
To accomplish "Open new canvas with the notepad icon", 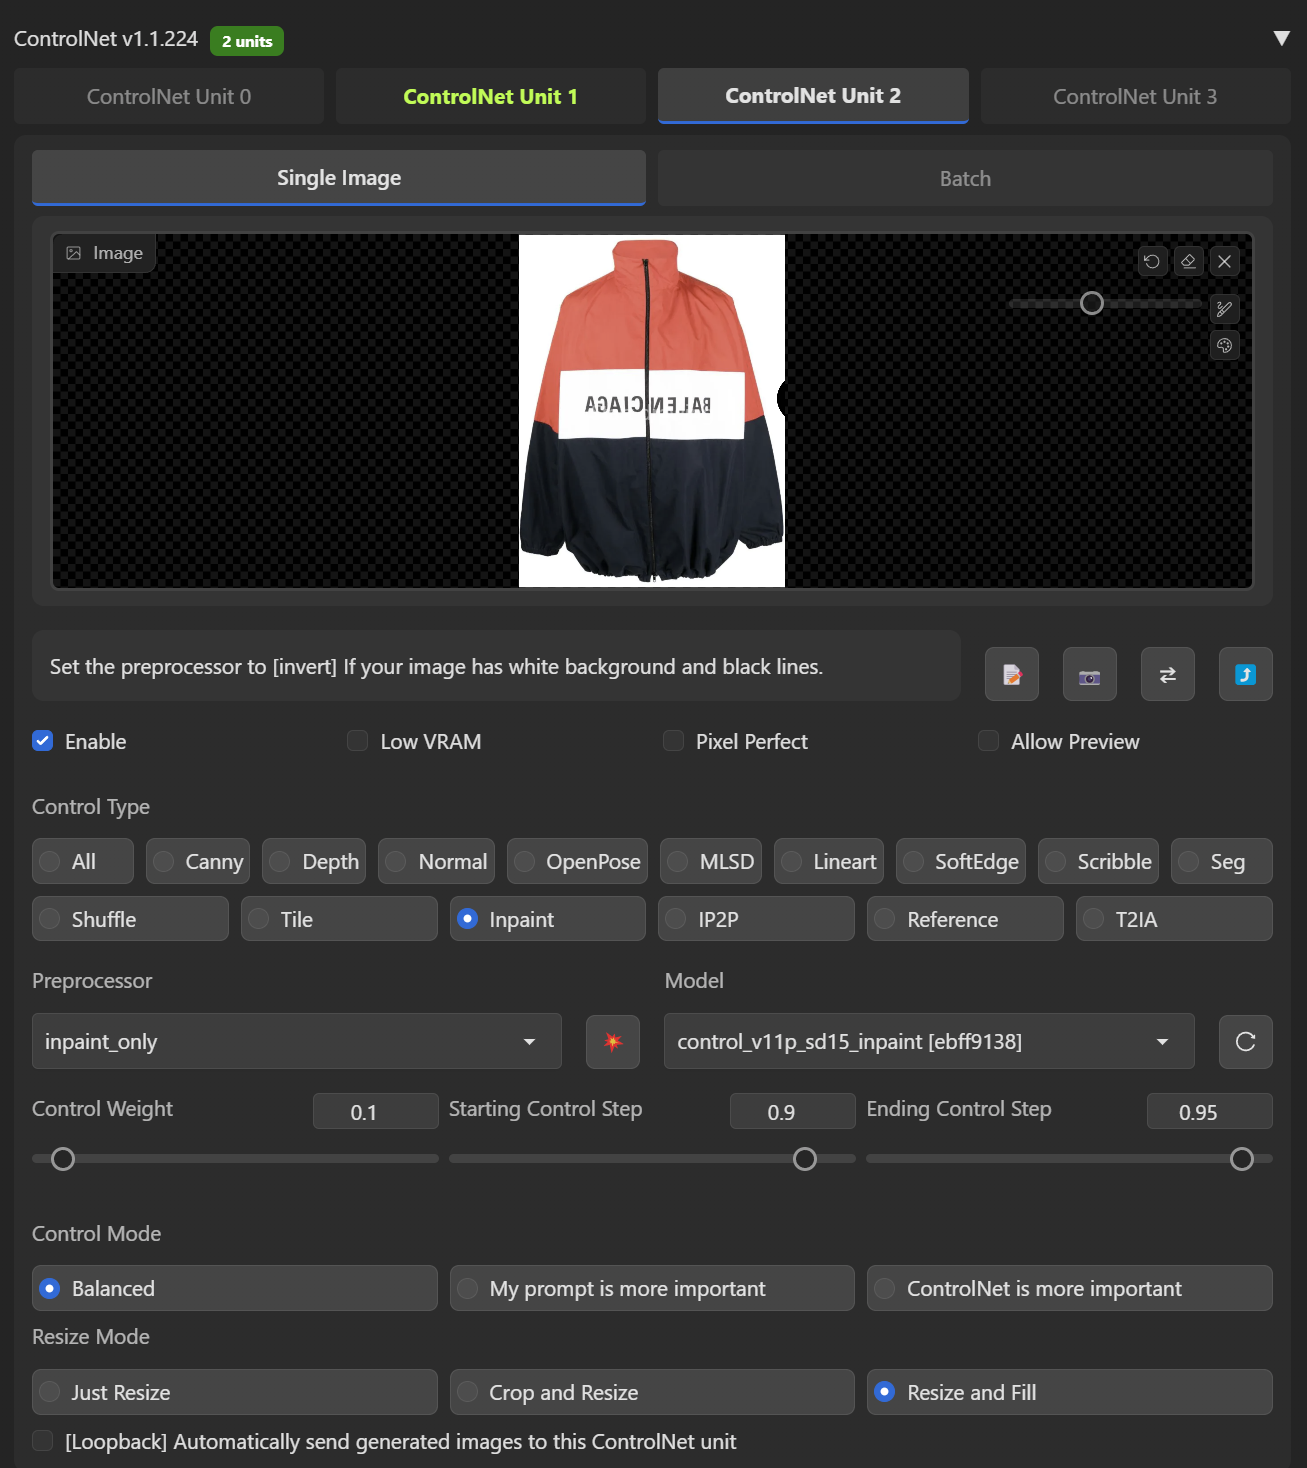I will point(1012,675).
